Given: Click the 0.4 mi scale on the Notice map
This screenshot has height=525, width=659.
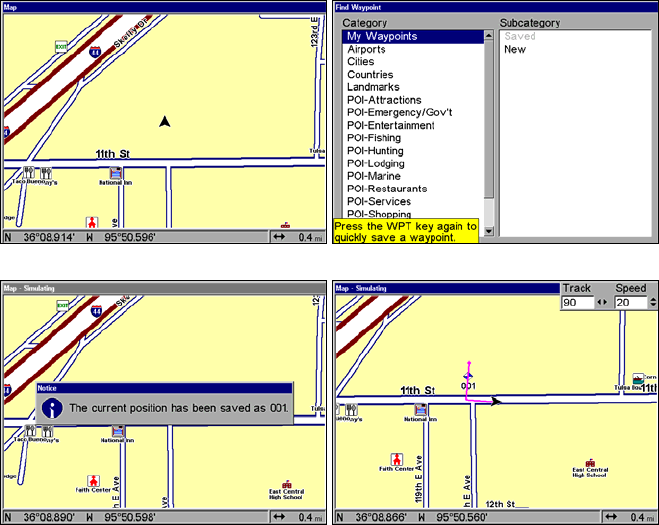Looking at the screenshot, I should point(311,517).
